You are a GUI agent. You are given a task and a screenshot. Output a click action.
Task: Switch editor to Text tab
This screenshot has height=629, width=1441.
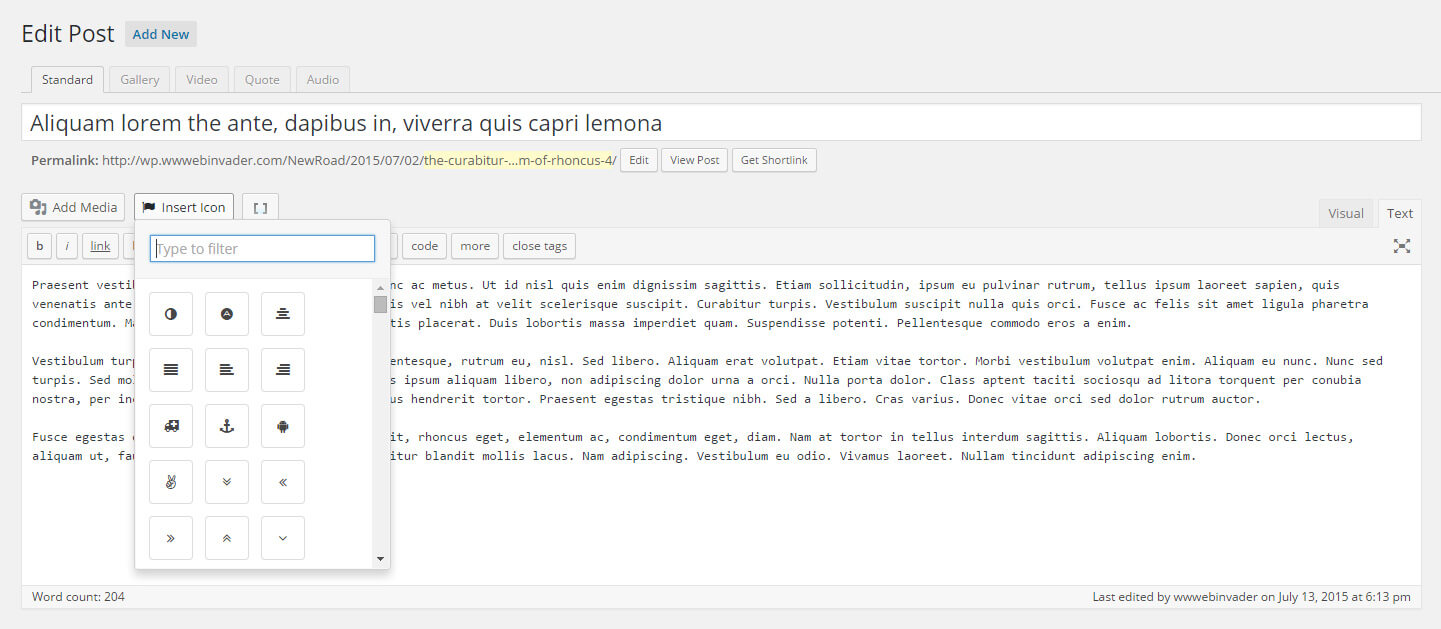point(1400,213)
